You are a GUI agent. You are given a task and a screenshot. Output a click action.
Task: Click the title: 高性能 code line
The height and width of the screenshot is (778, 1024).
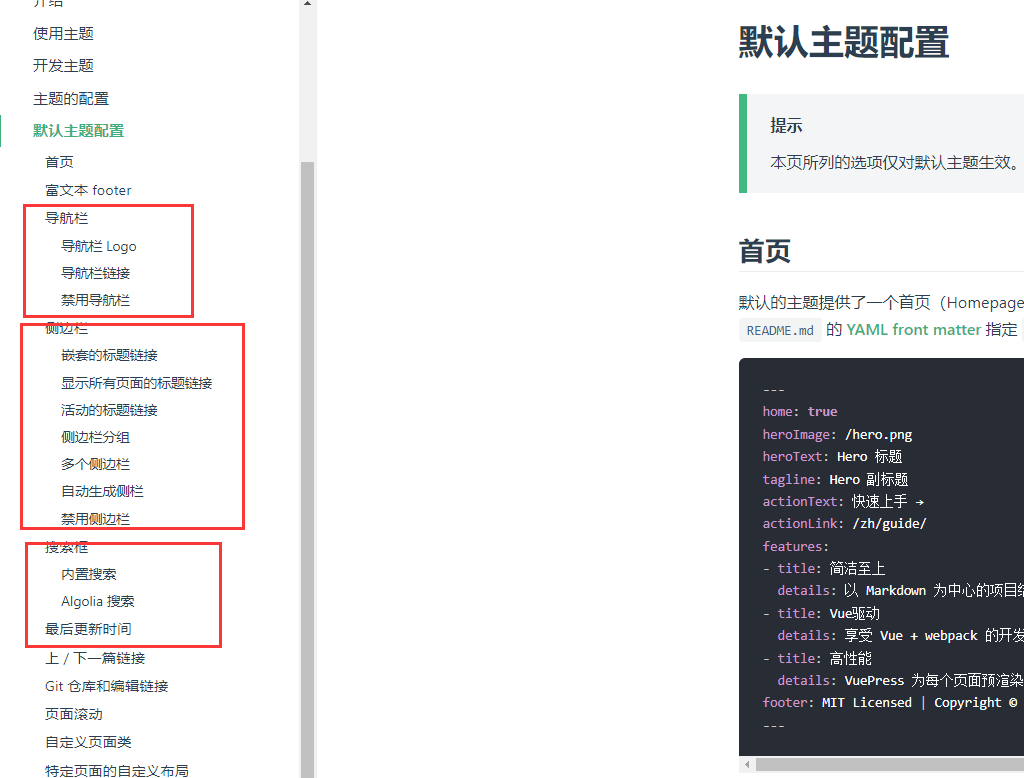[817, 658]
